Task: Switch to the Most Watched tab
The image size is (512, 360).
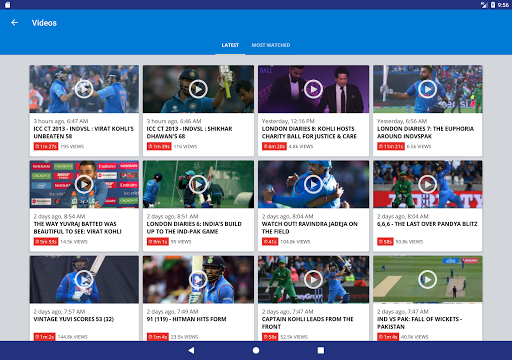Action: 271,45
